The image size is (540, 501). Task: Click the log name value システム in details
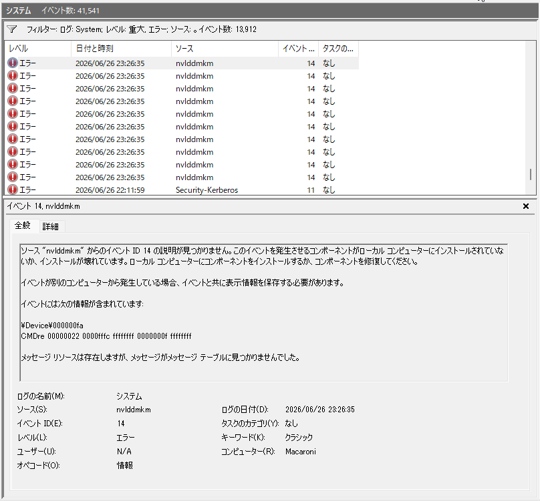click(x=129, y=396)
